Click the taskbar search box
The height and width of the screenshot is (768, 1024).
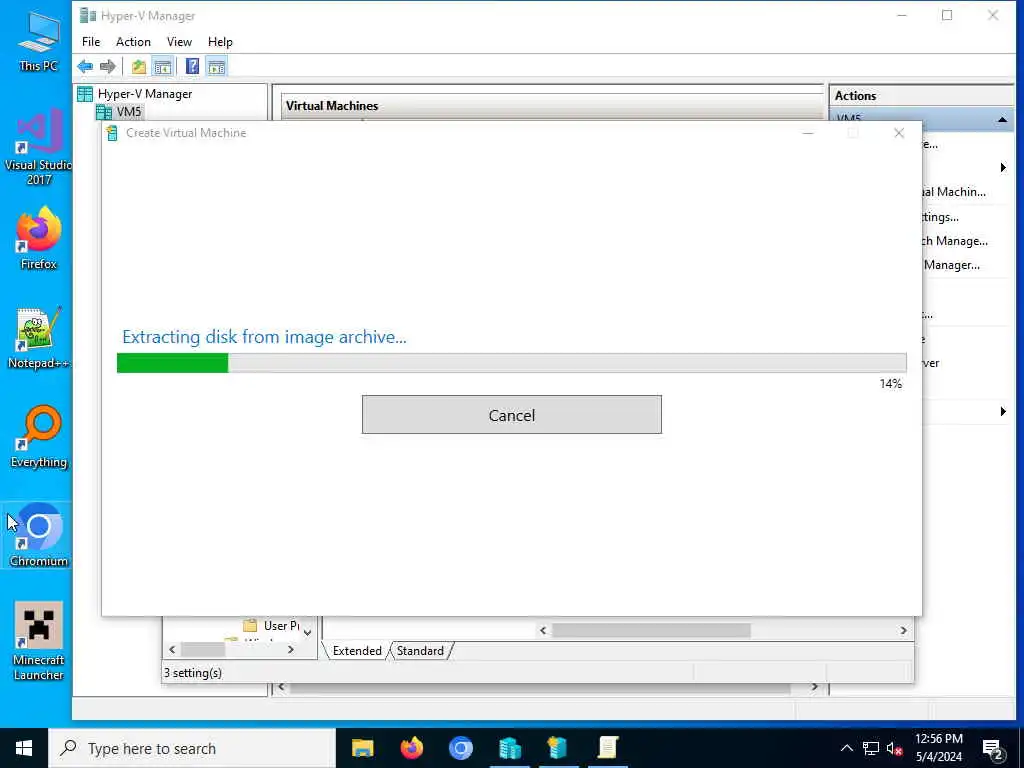[192, 748]
